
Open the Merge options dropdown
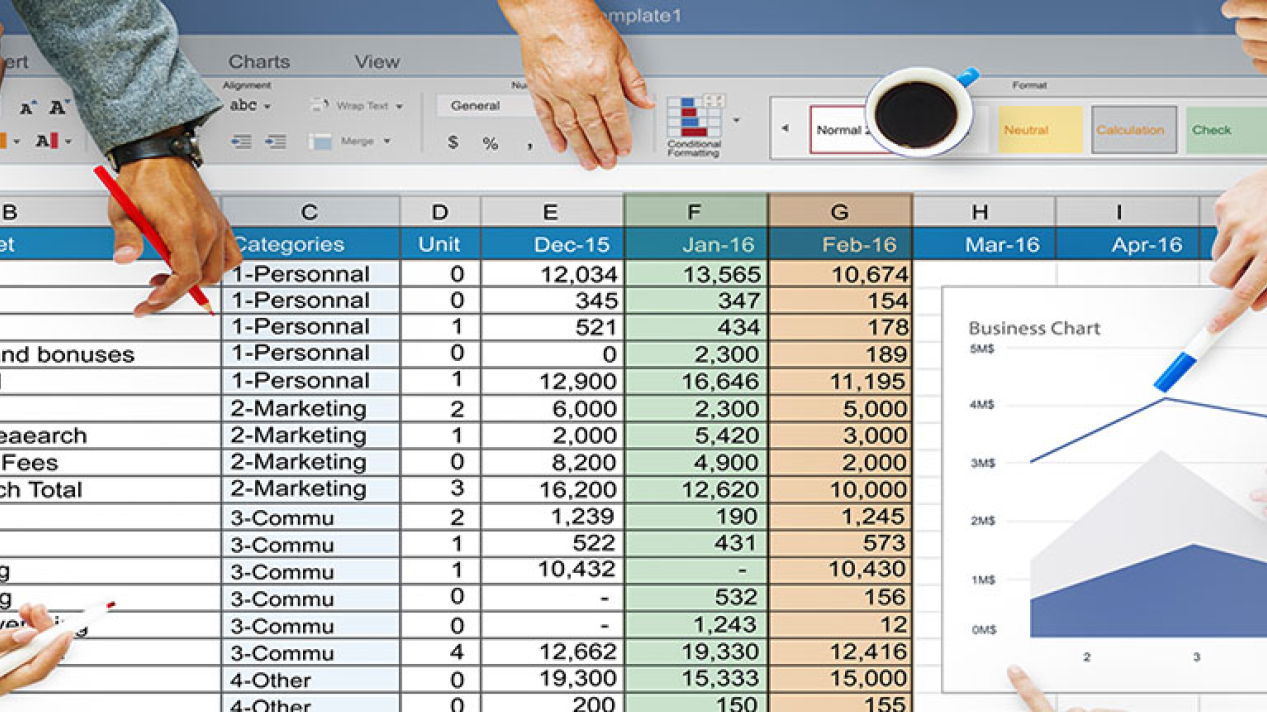(386, 140)
